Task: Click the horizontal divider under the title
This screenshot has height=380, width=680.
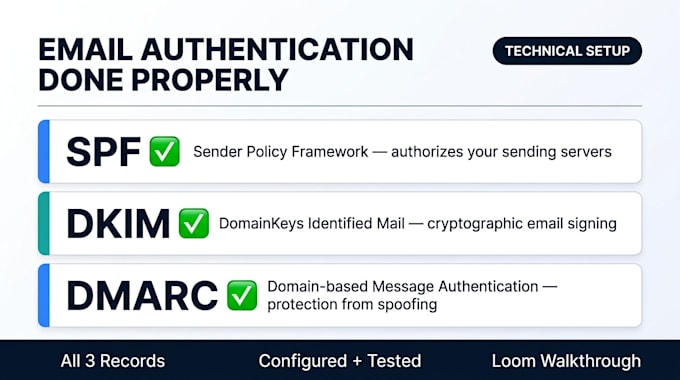Action: pyautogui.click(x=340, y=105)
